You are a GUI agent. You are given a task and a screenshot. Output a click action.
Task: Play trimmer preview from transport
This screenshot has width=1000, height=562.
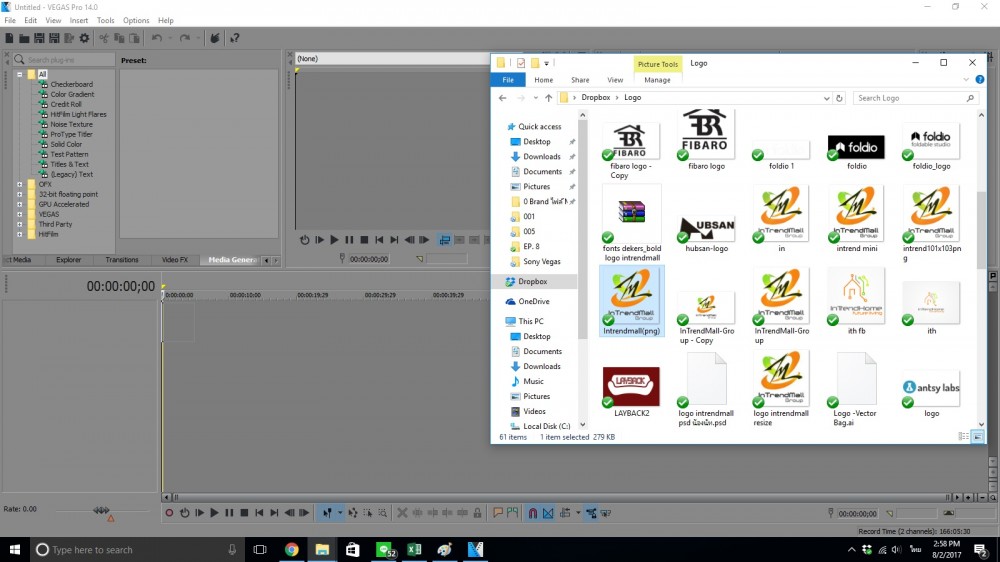334,240
